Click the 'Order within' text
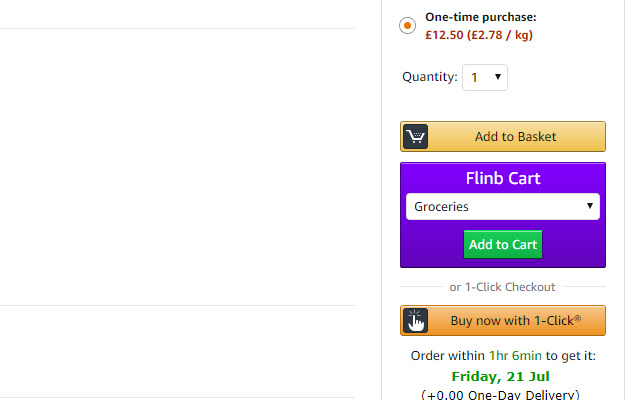Image resolution: width=640 pixels, height=400 pixels. [x=448, y=356]
